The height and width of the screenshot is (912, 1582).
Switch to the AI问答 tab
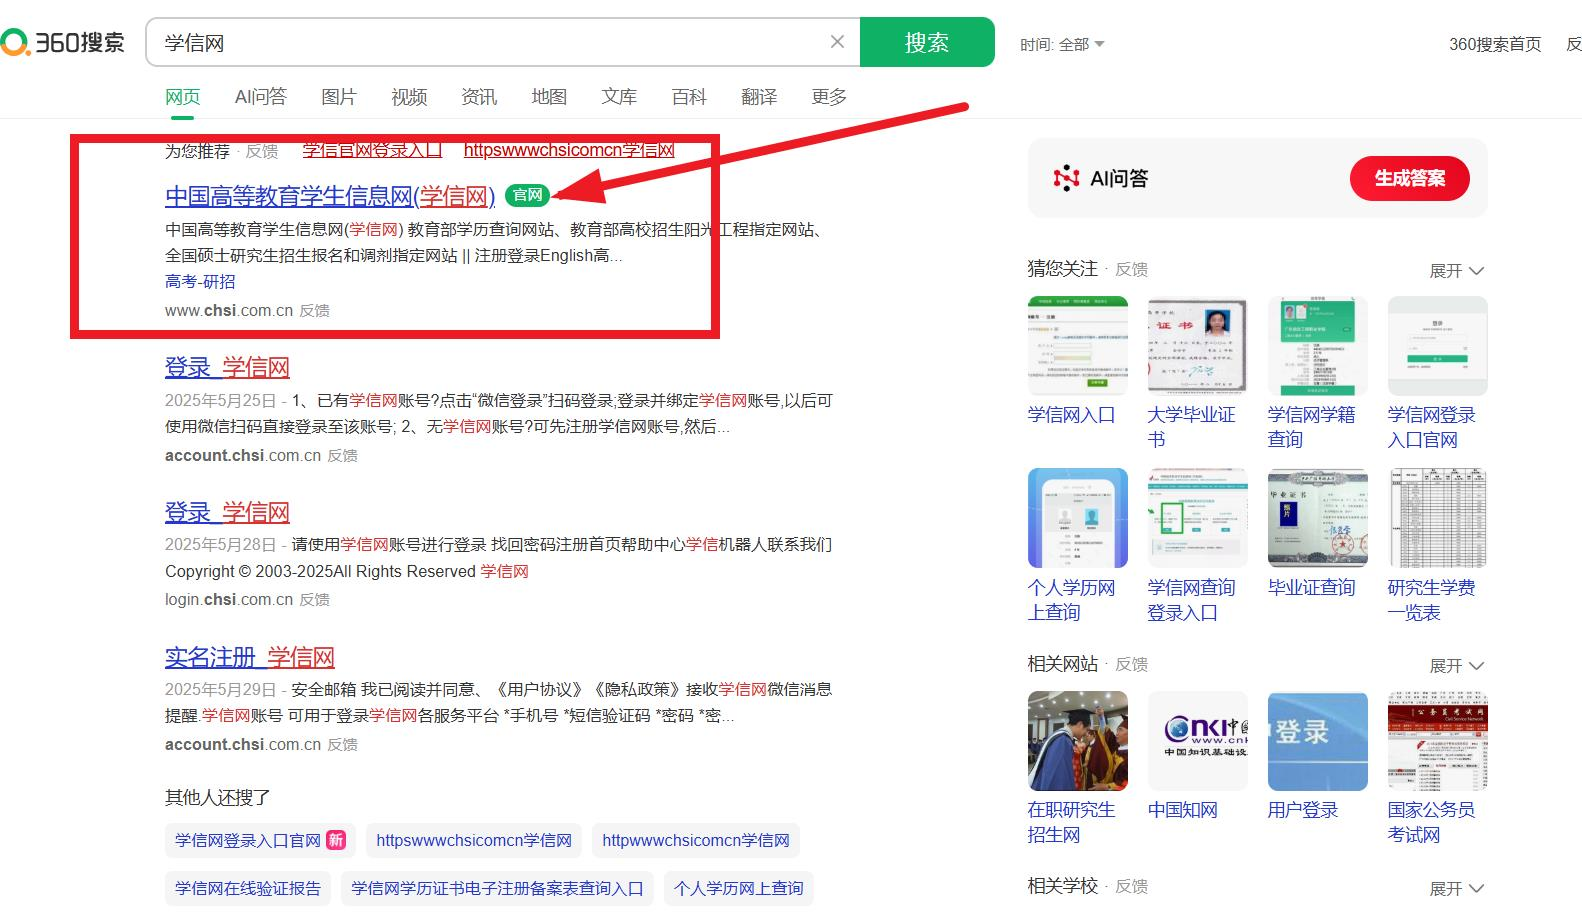(261, 97)
